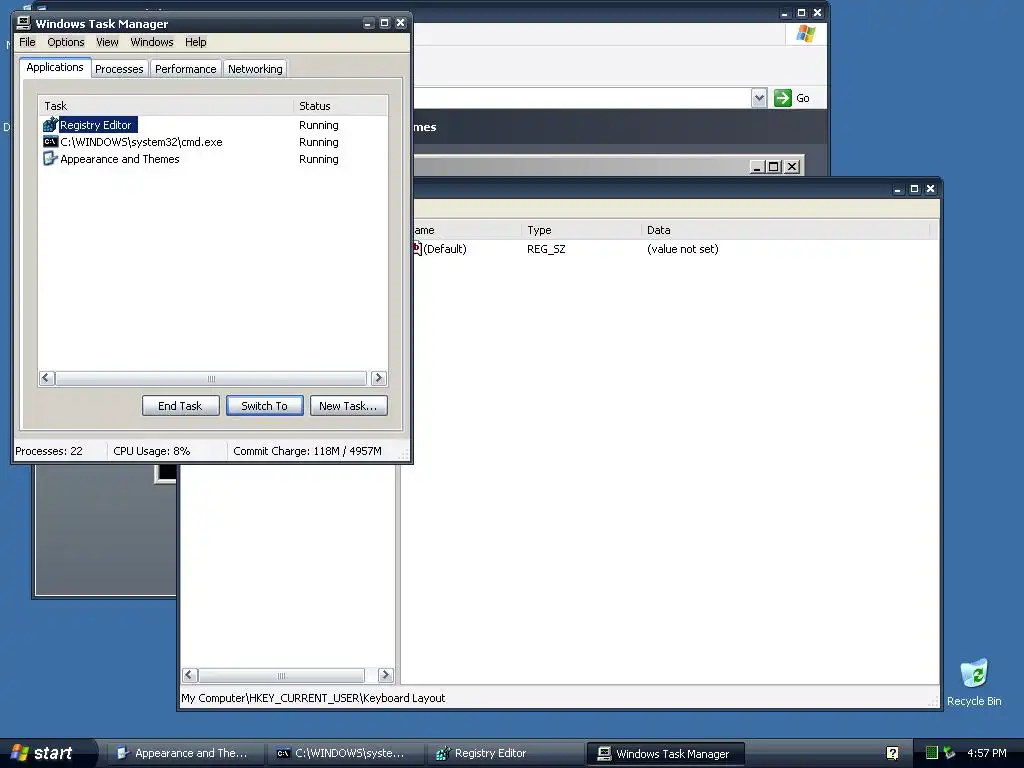Close the gray inner window behind Registry Editor

click(792, 167)
